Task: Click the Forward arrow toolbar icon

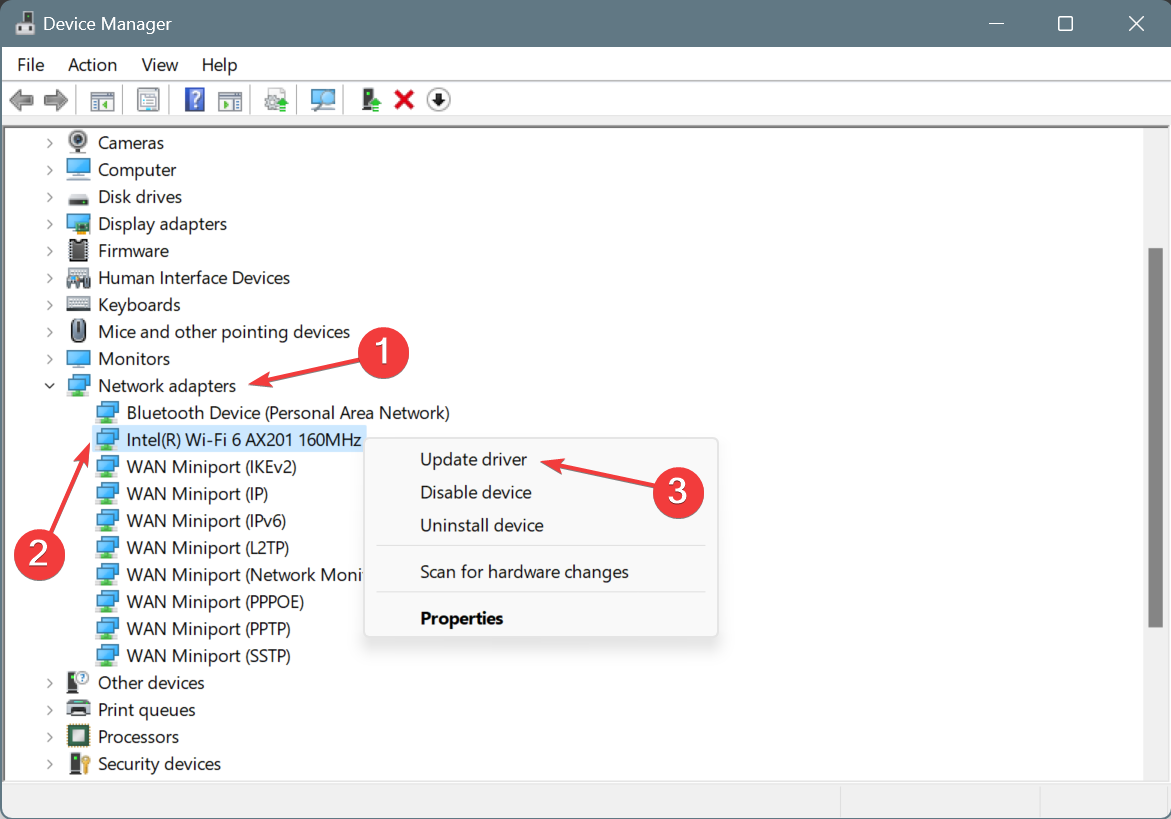Action: pyautogui.click(x=56, y=99)
